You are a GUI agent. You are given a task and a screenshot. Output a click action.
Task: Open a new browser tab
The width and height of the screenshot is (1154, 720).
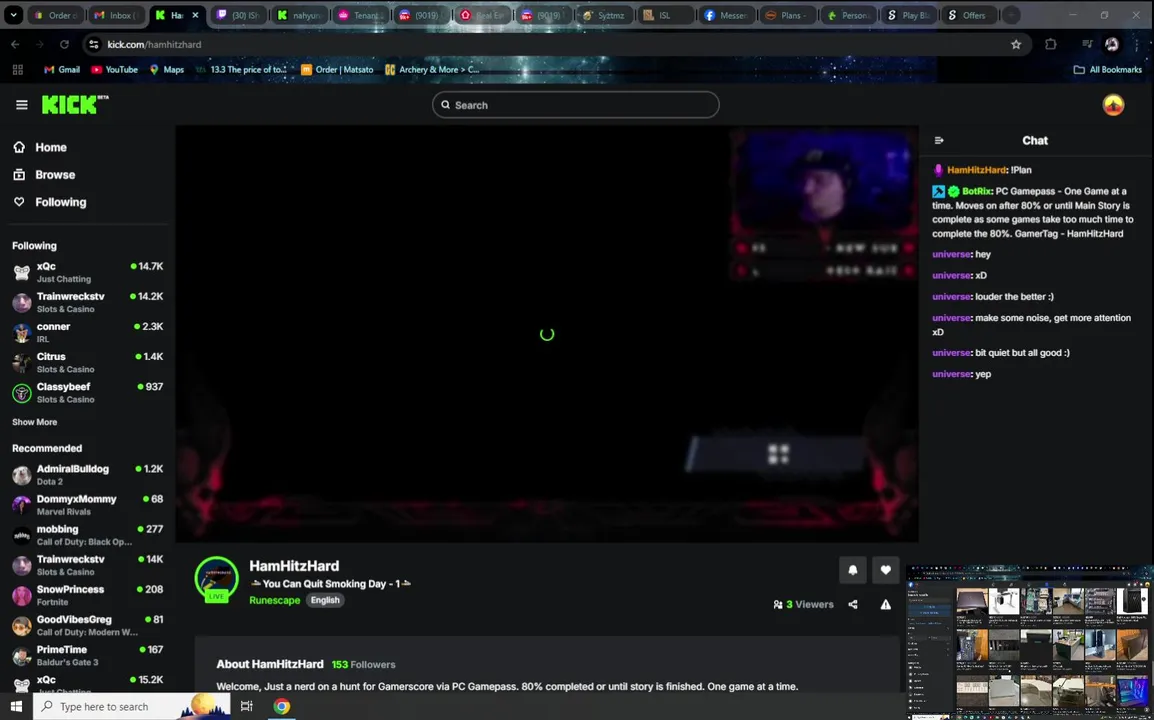point(1012,15)
